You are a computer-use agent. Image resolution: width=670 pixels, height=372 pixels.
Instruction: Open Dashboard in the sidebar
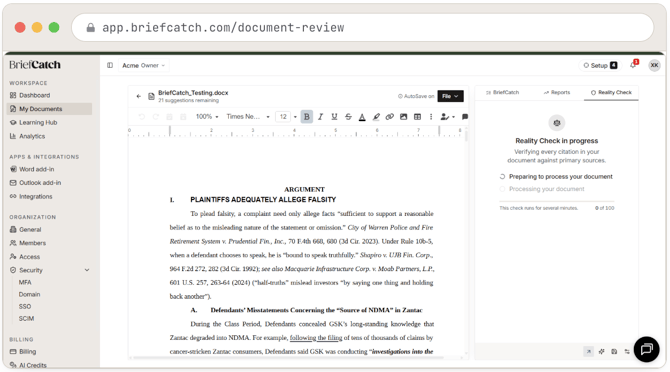coord(49,95)
